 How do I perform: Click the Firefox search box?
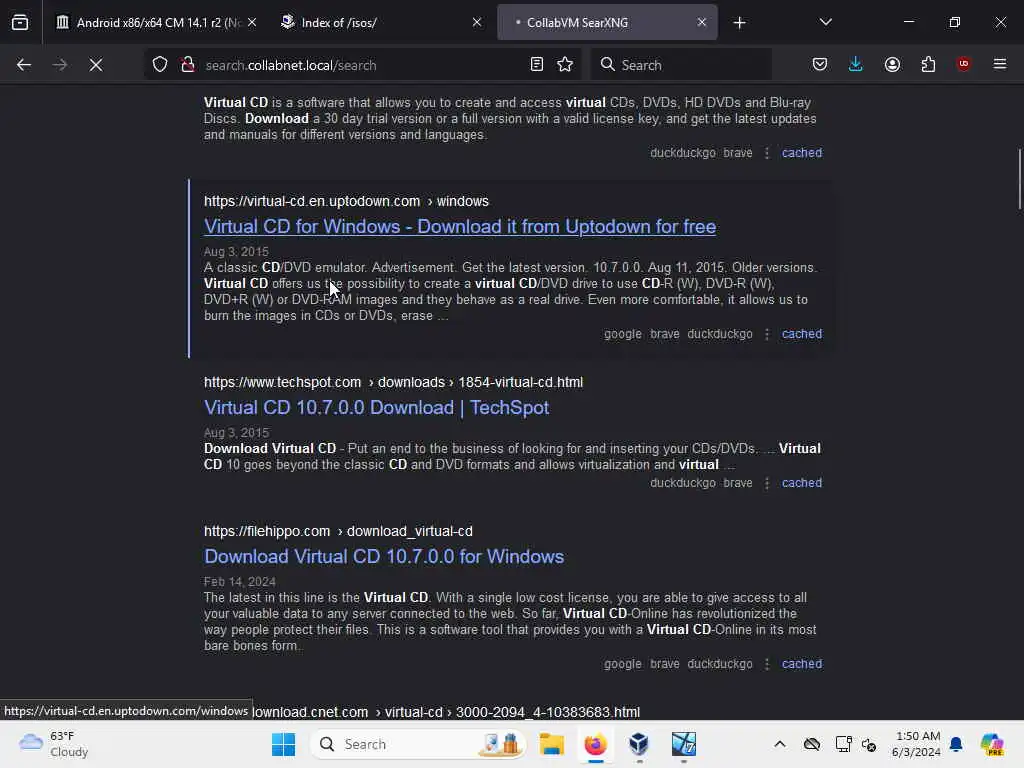681,65
